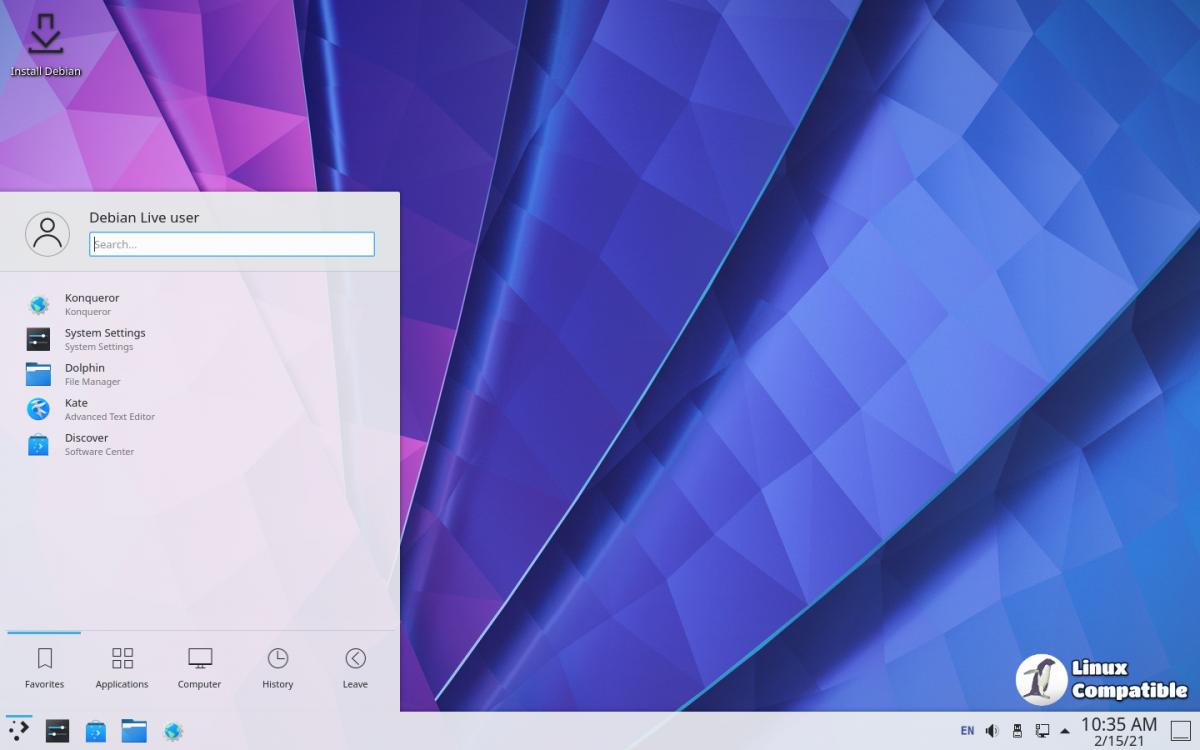Click the Debian Live user avatar
Viewport: 1200px width, 750px height.
pyautogui.click(x=47, y=234)
